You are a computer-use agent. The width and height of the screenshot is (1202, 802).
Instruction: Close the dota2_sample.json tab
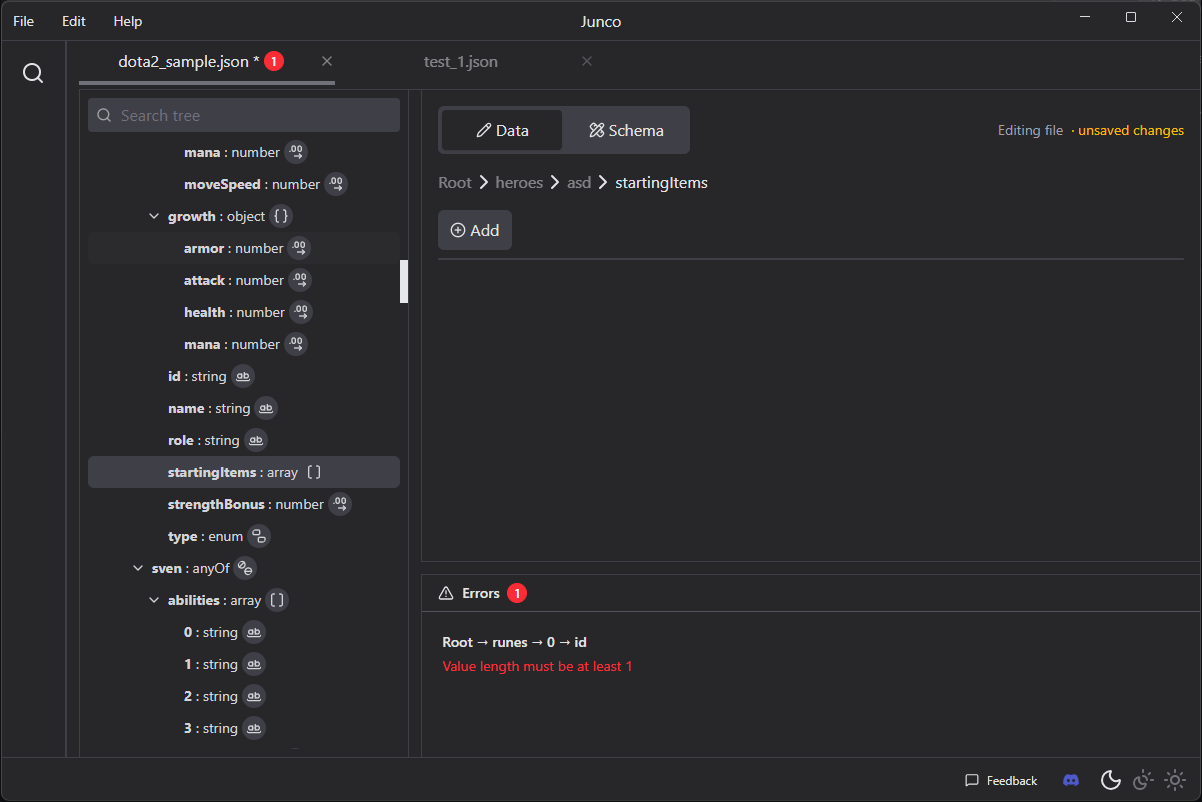tap(327, 61)
